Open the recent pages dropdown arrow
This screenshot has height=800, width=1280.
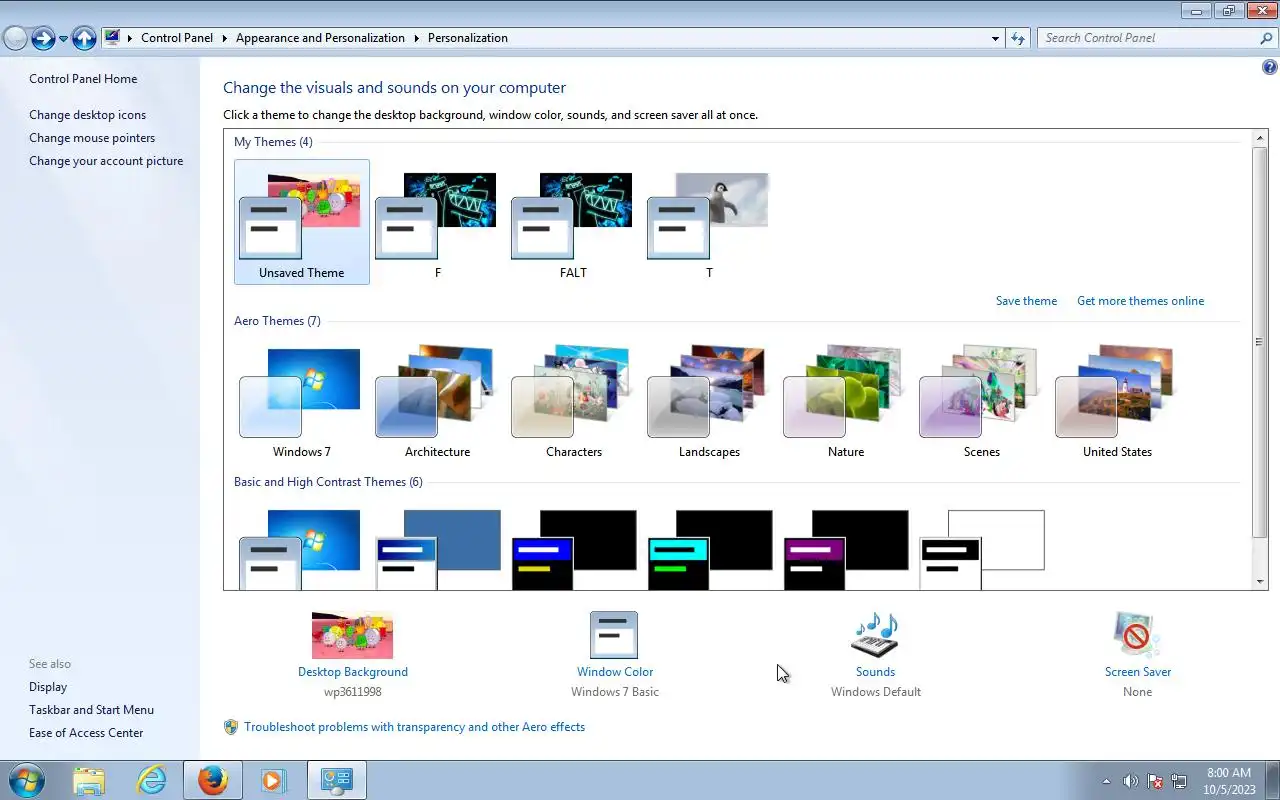[63, 39]
